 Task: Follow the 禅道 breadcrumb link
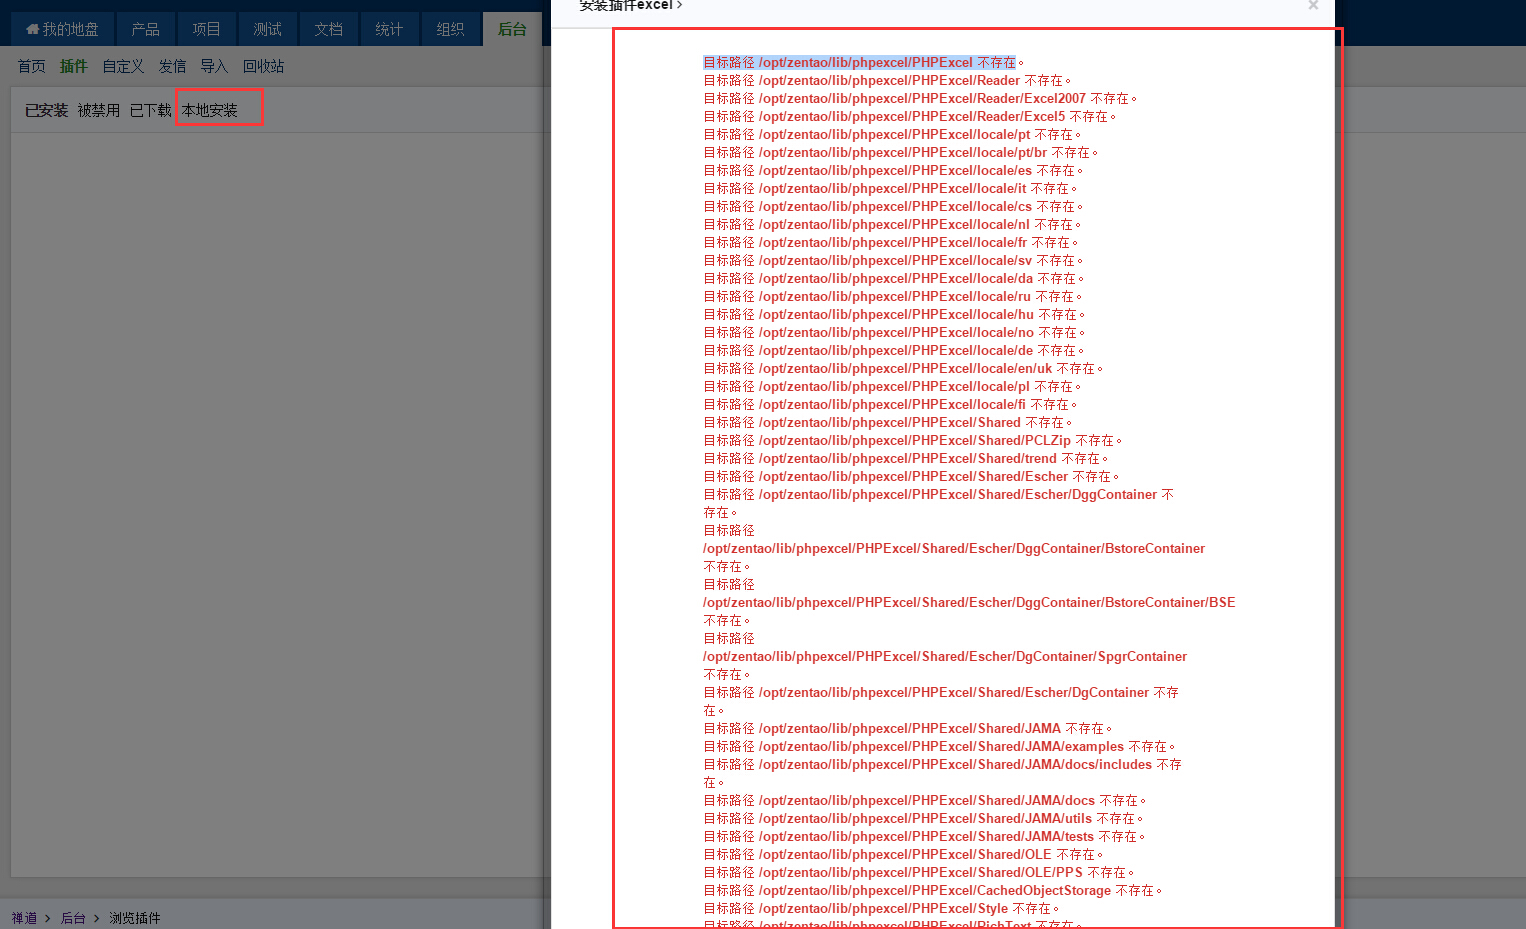point(24,918)
